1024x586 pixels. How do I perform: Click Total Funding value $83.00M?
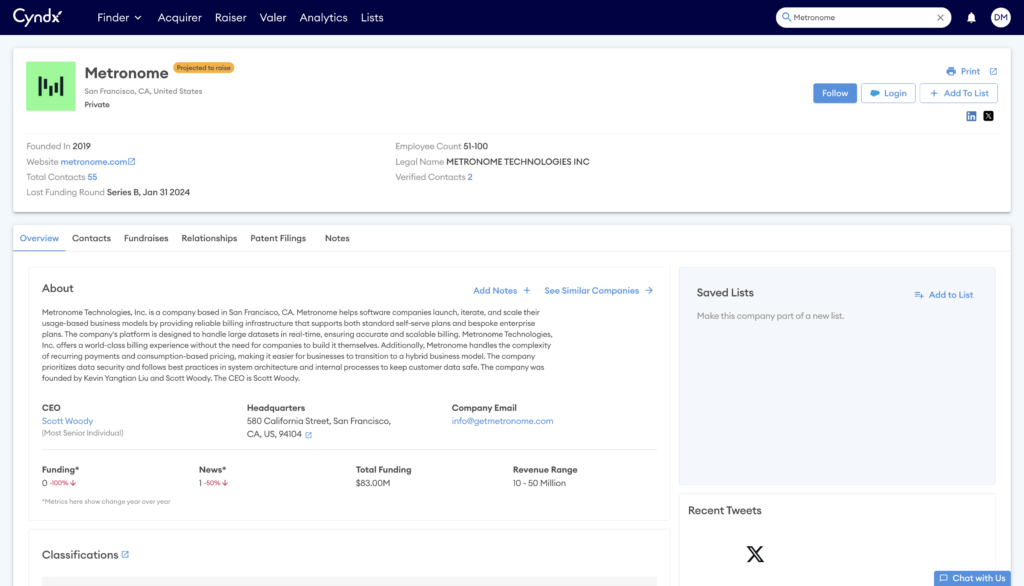[x=373, y=483]
